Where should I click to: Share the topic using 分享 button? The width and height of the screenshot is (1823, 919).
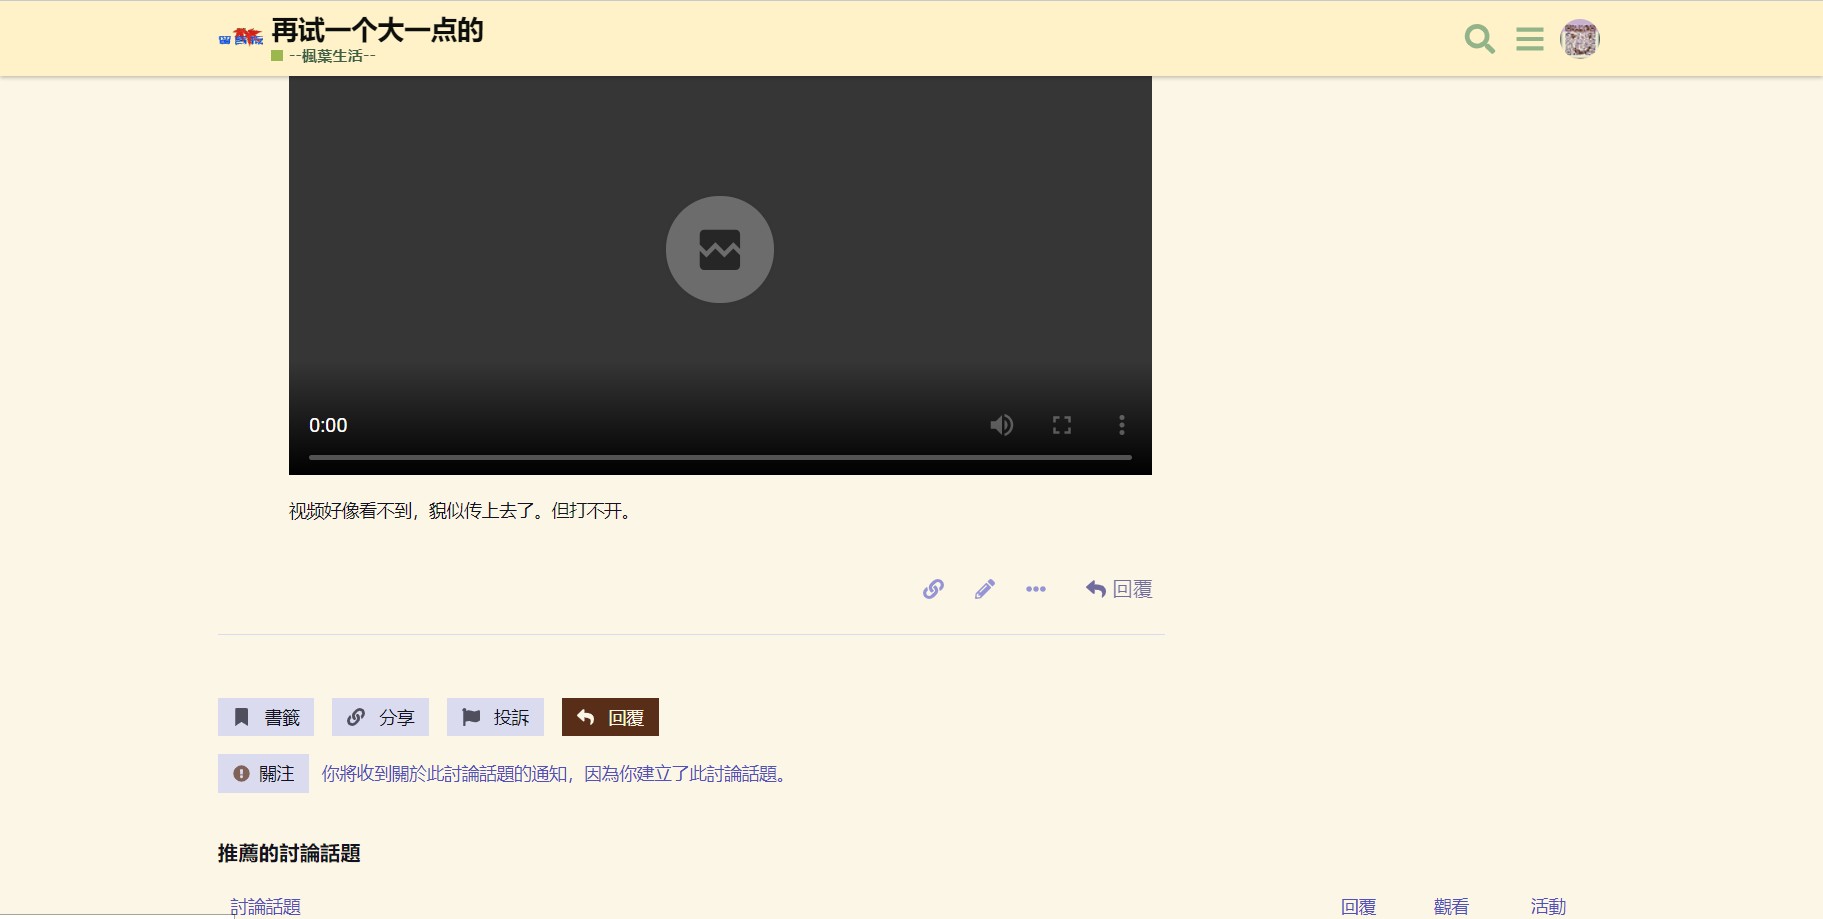[380, 717]
